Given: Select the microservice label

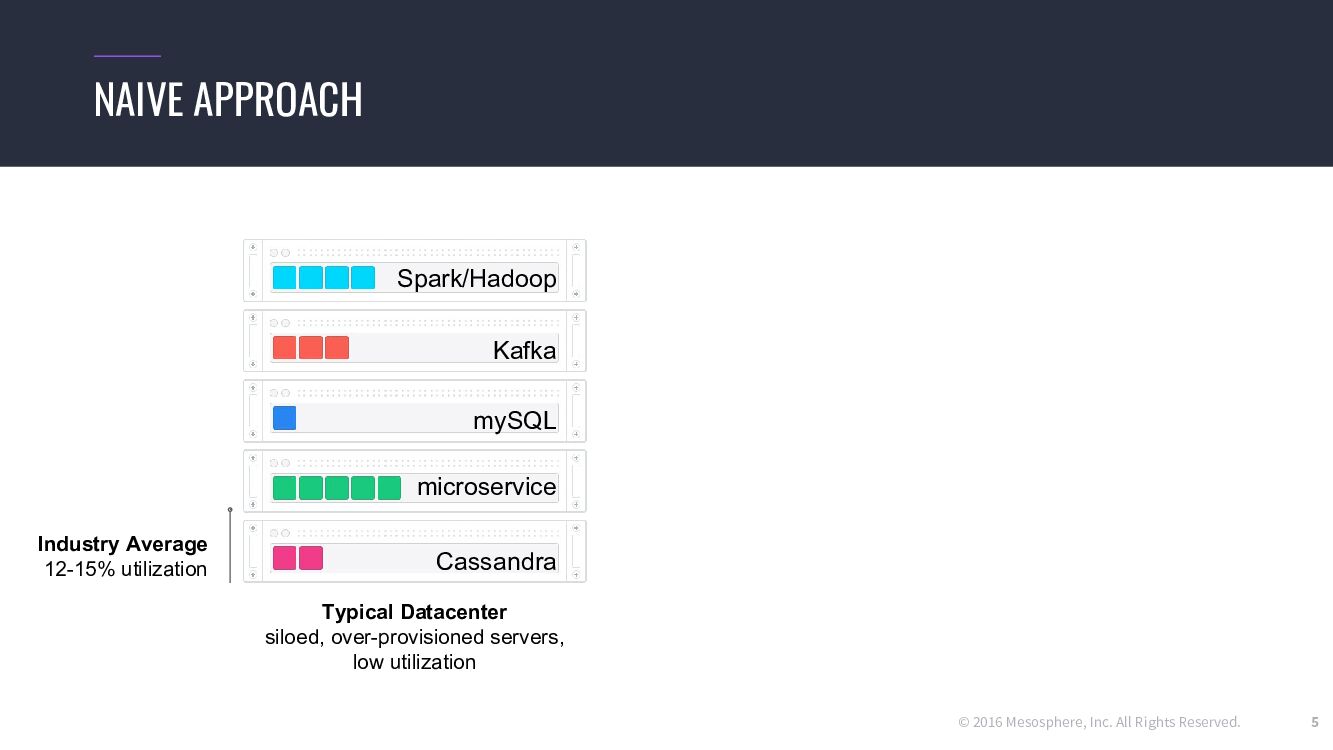Looking at the screenshot, I should point(486,487).
